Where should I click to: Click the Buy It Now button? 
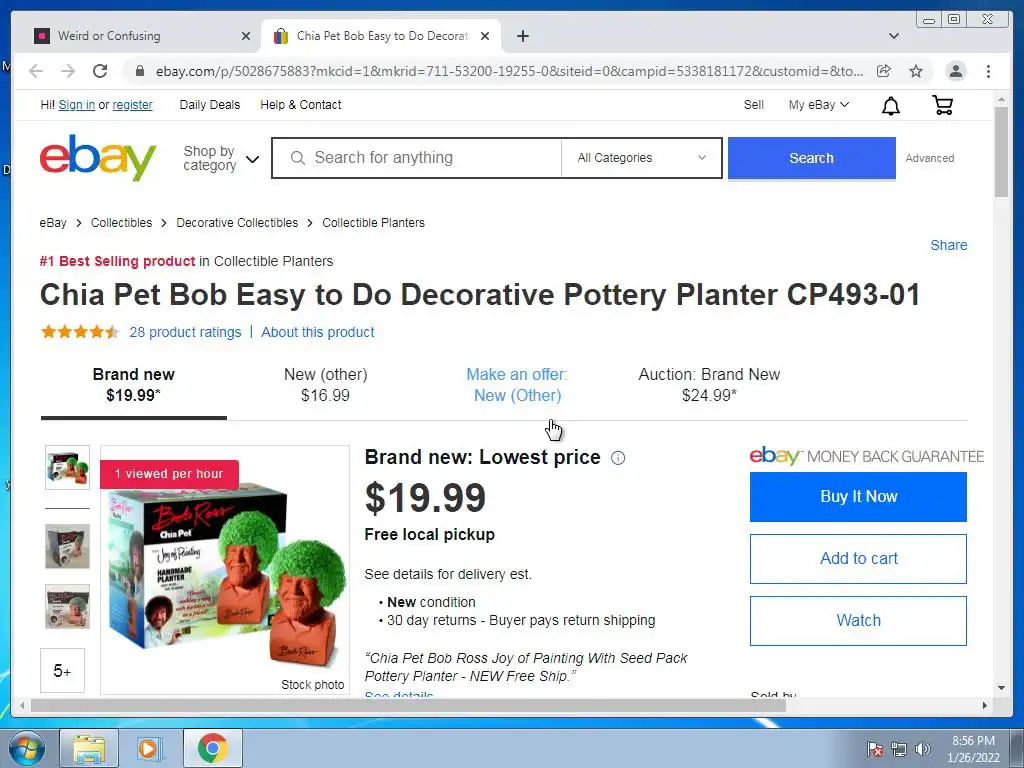tap(858, 497)
